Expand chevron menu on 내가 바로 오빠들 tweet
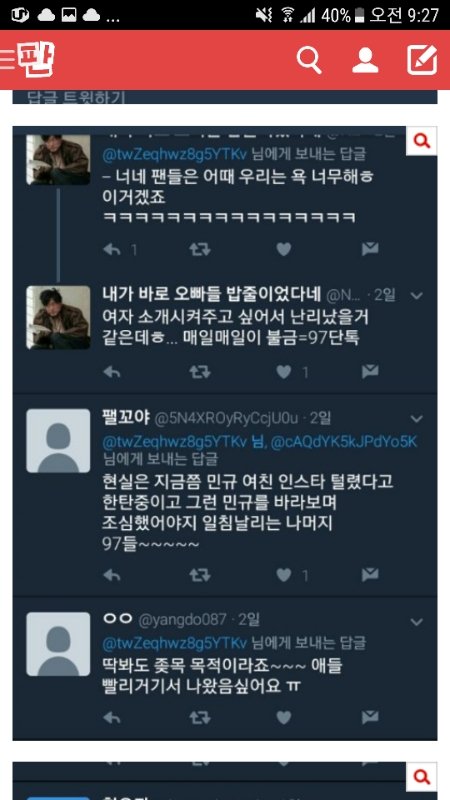The width and height of the screenshot is (450, 800). tap(417, 296)
